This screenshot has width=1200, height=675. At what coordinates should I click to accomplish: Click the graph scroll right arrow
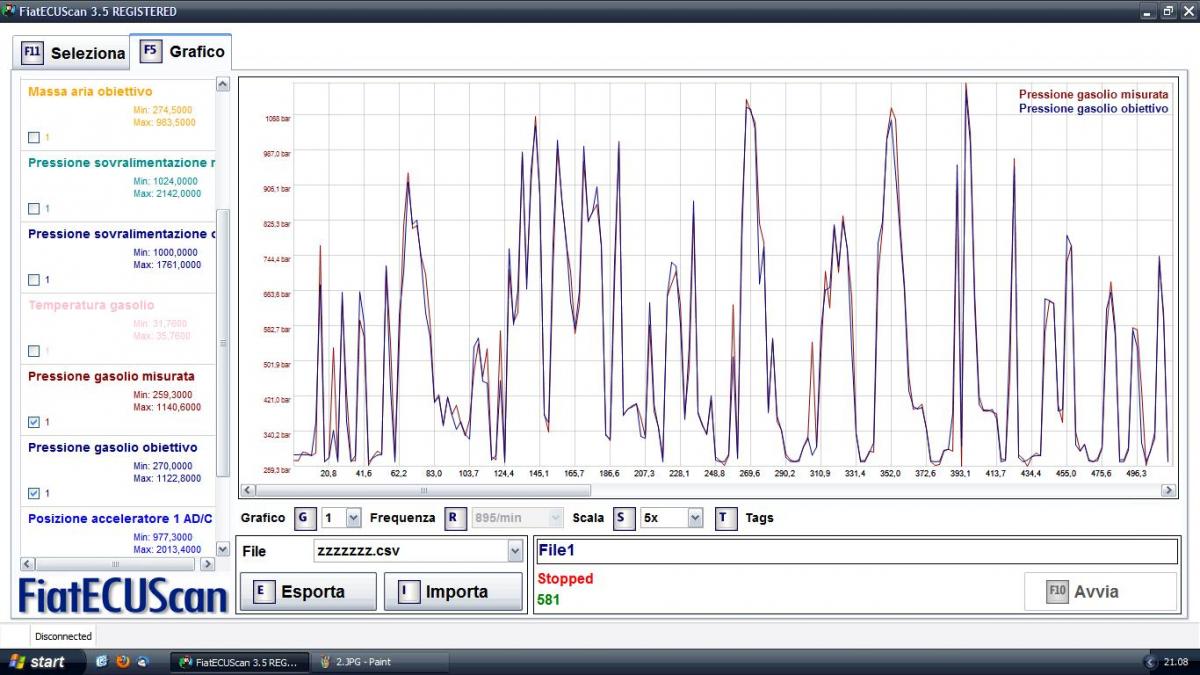coord(1170,491)
